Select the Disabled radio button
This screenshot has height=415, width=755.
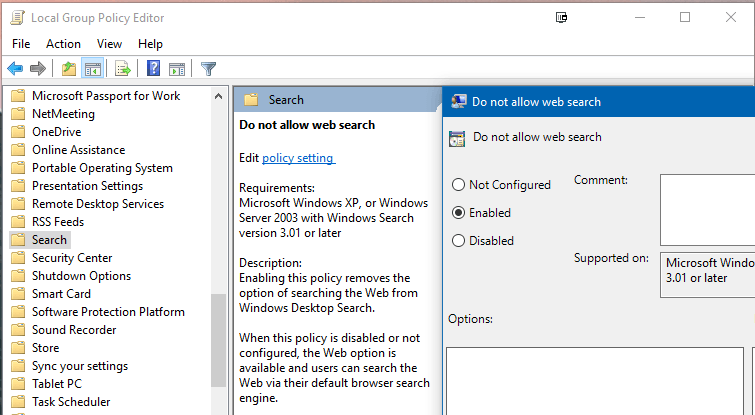pyautogui.click(x=458, y=241)
